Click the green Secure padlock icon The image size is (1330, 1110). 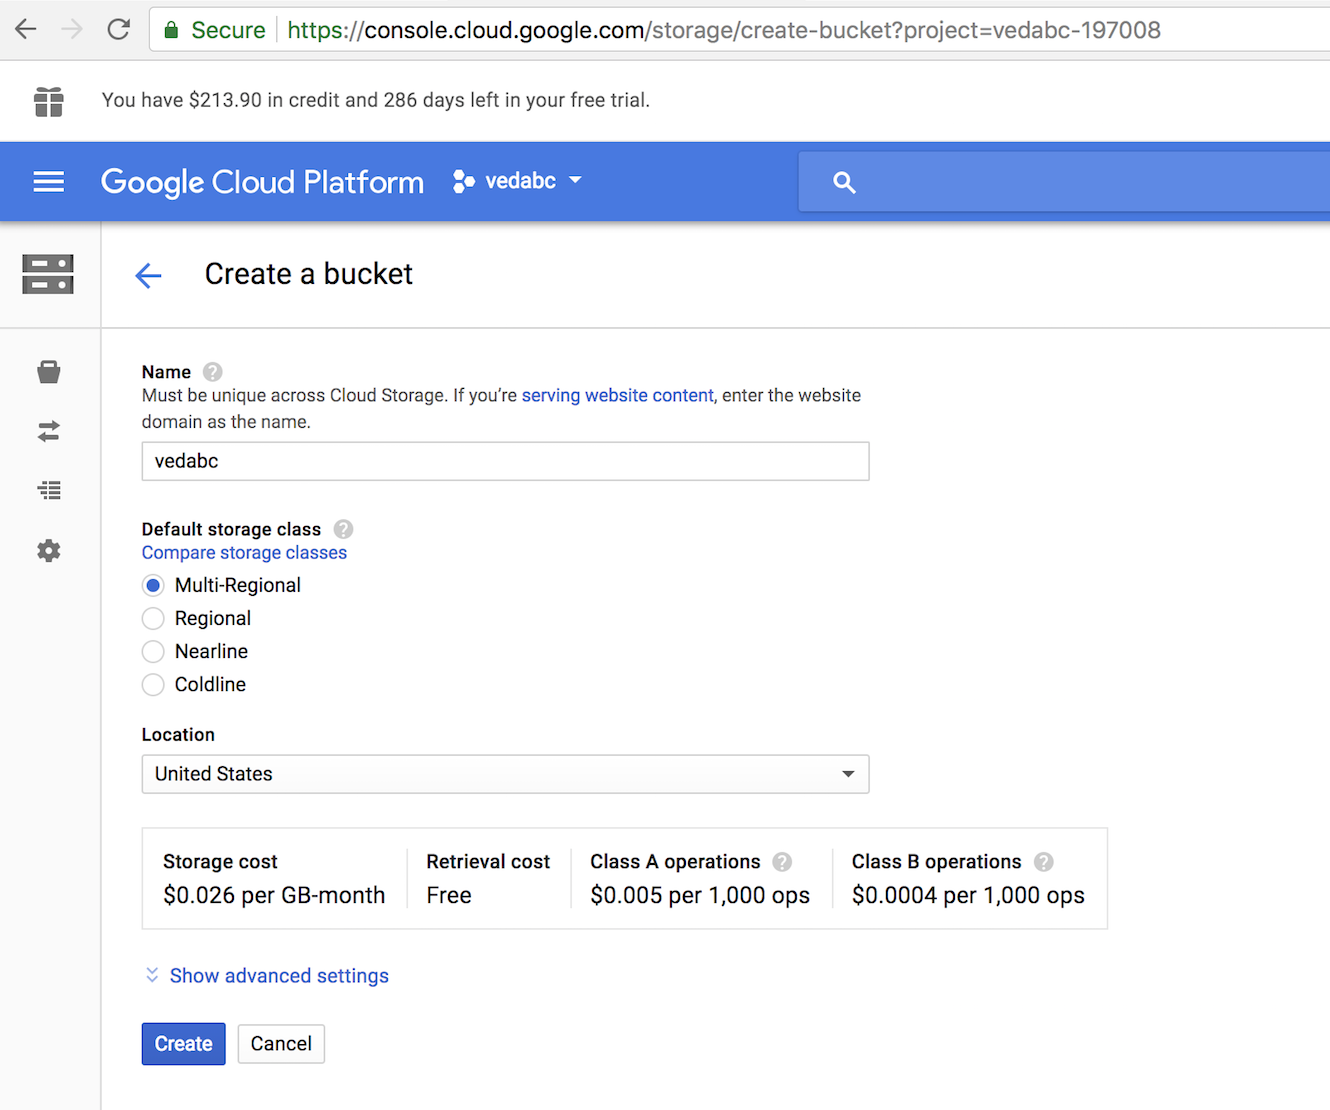(x=171, y=30)
